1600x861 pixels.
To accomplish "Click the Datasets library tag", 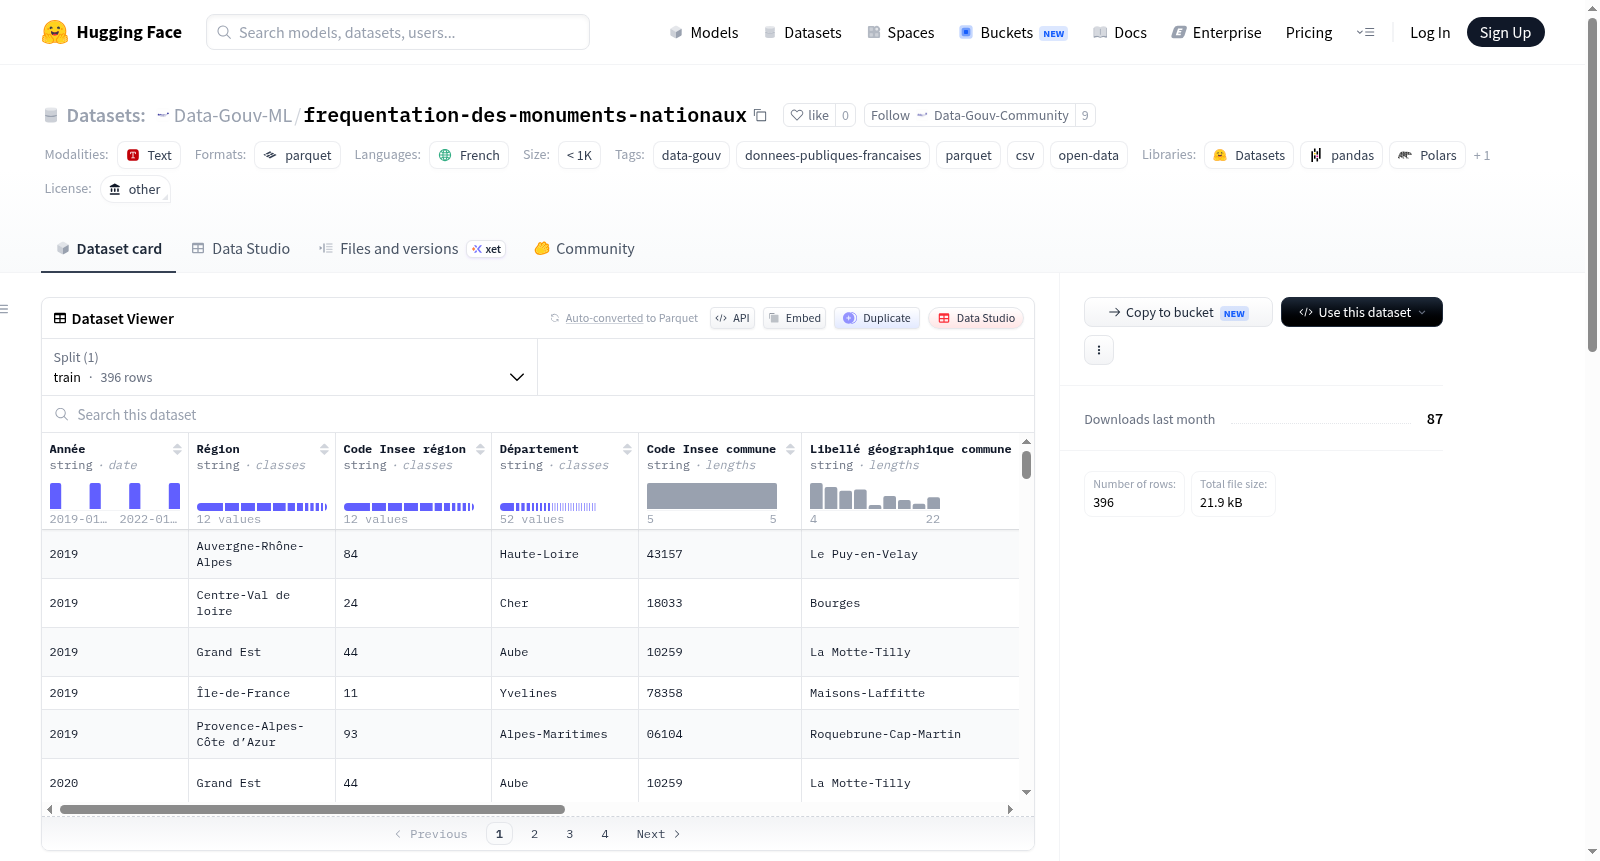I will pyautogui.click(x=1249, y=155).
